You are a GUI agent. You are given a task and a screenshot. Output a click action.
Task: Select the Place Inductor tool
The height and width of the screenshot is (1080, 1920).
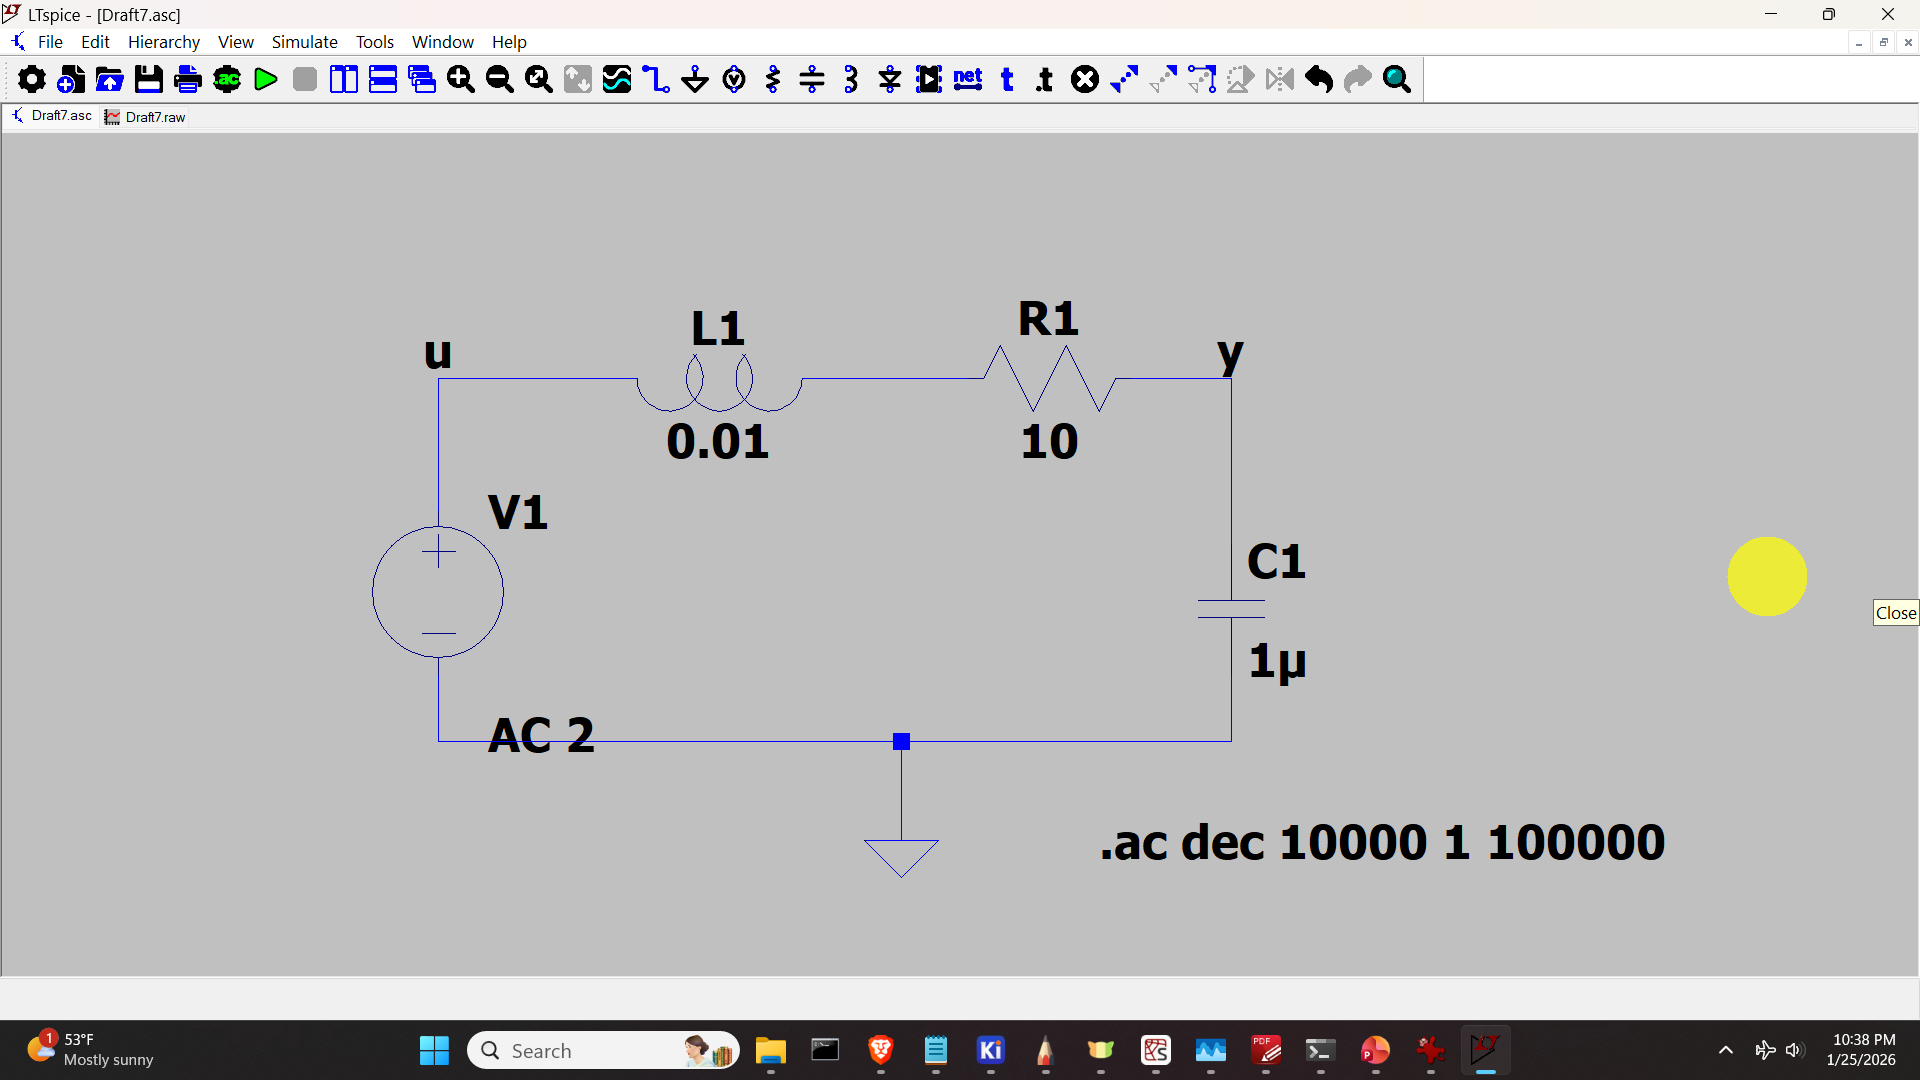pos(851,80)
